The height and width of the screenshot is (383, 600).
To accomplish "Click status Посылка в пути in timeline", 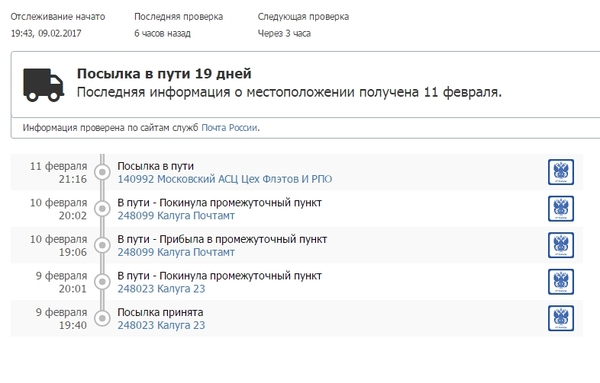I will coord(155,166).
